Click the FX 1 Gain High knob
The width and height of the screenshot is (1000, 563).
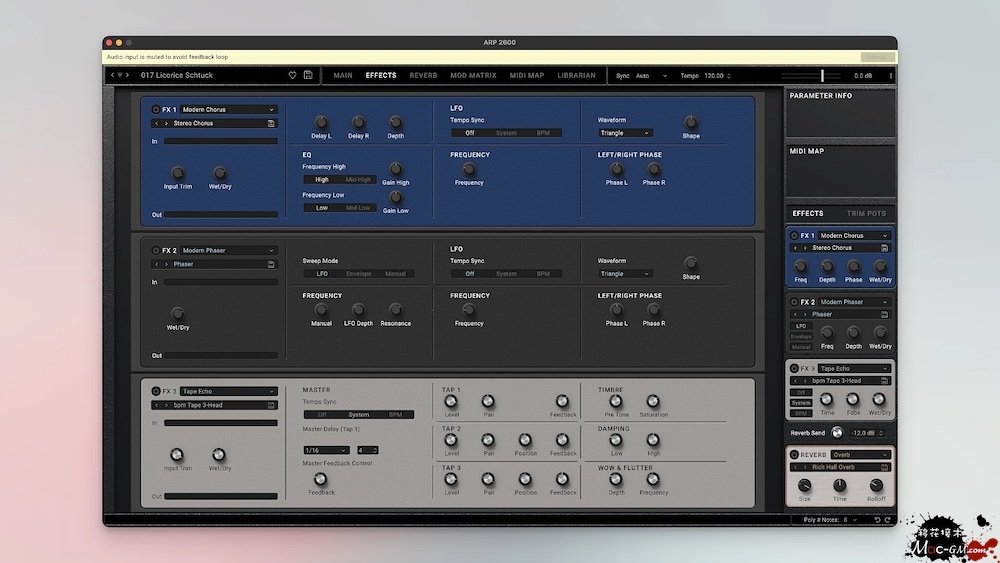pos(395,169)
